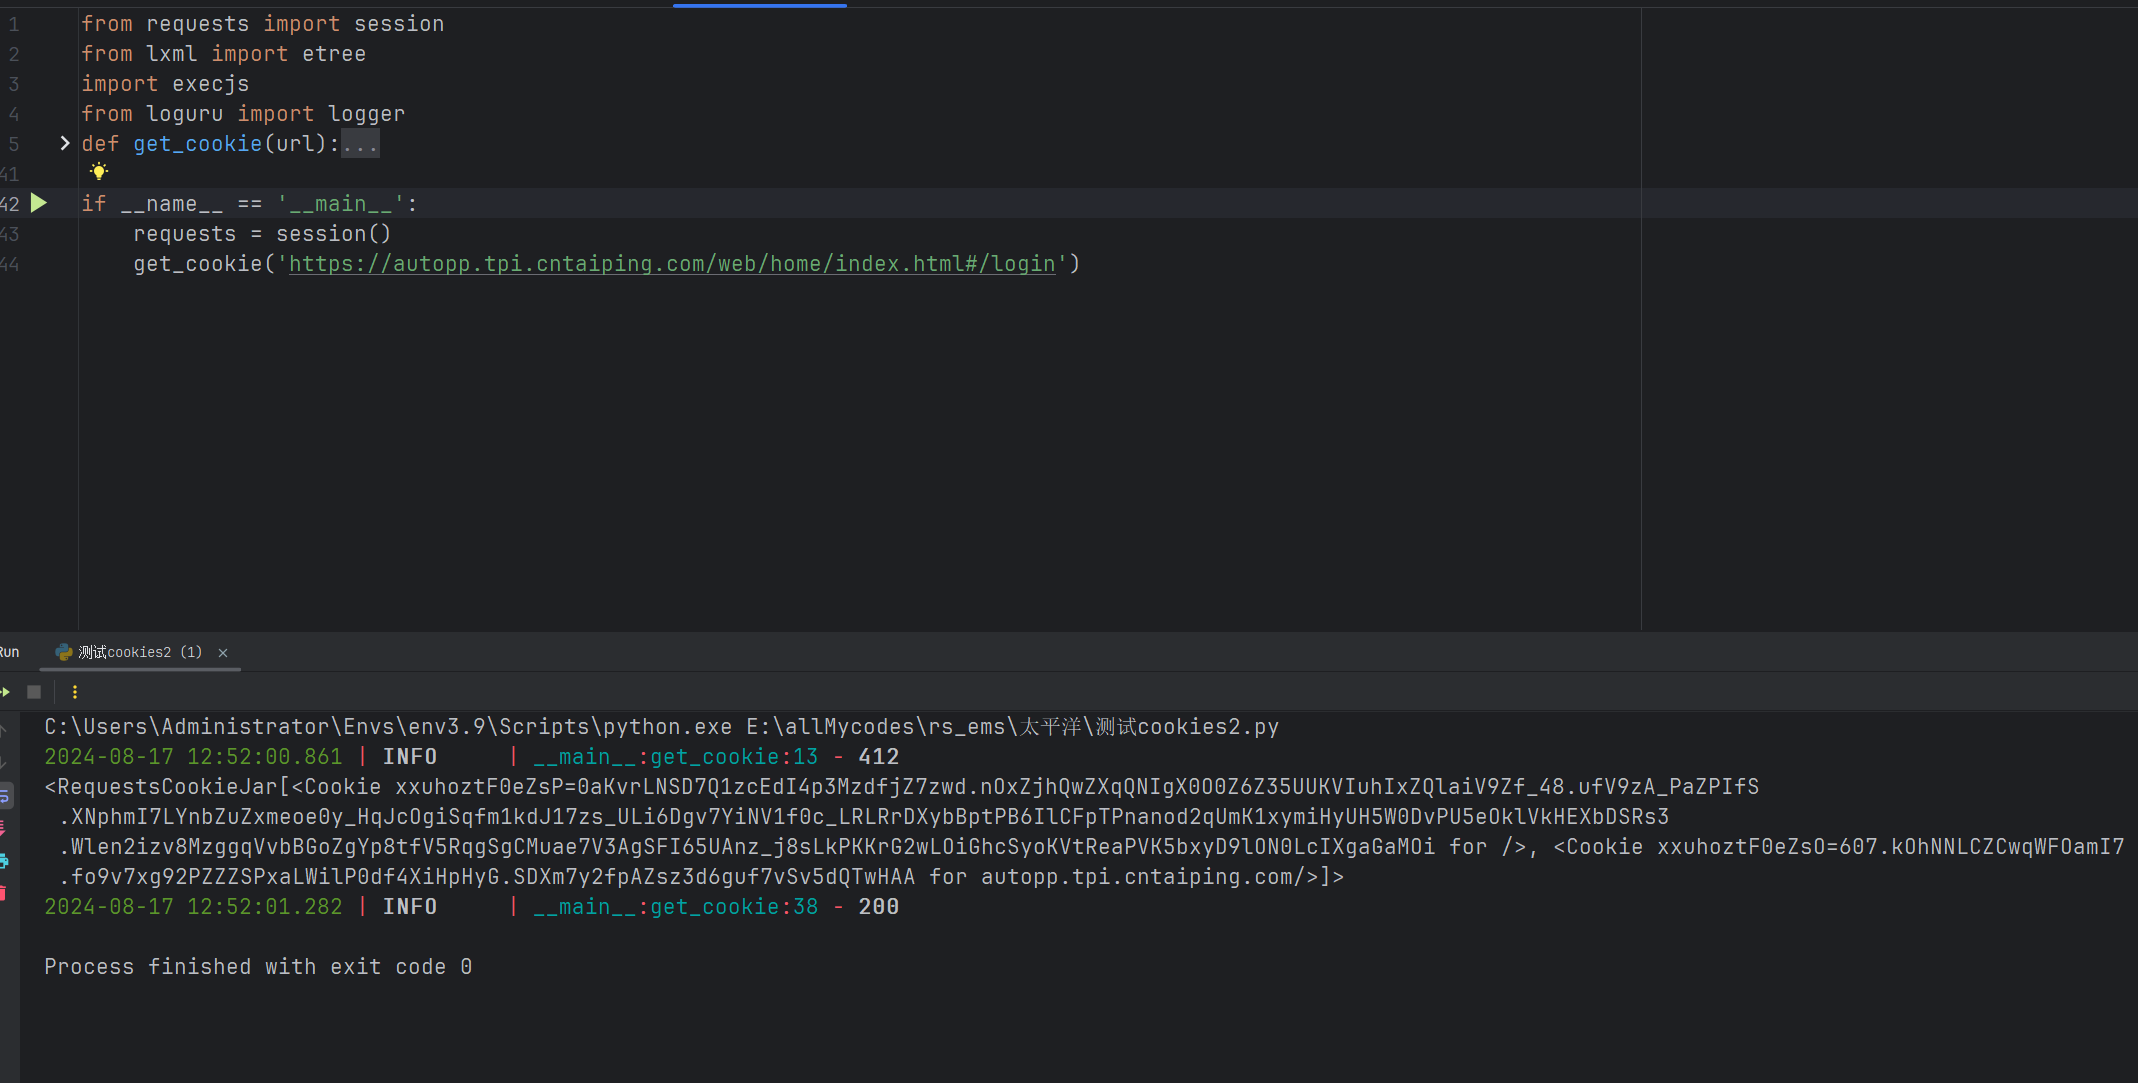Click the grey stop button in Run toolbar

click(34, 692)
